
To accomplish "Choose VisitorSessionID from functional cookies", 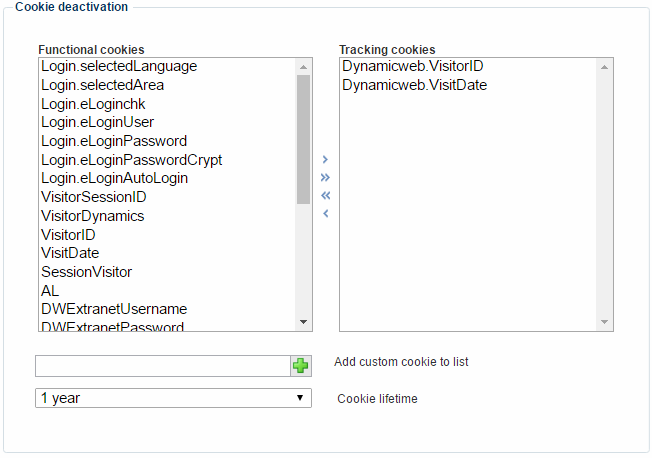I will 93,197.
